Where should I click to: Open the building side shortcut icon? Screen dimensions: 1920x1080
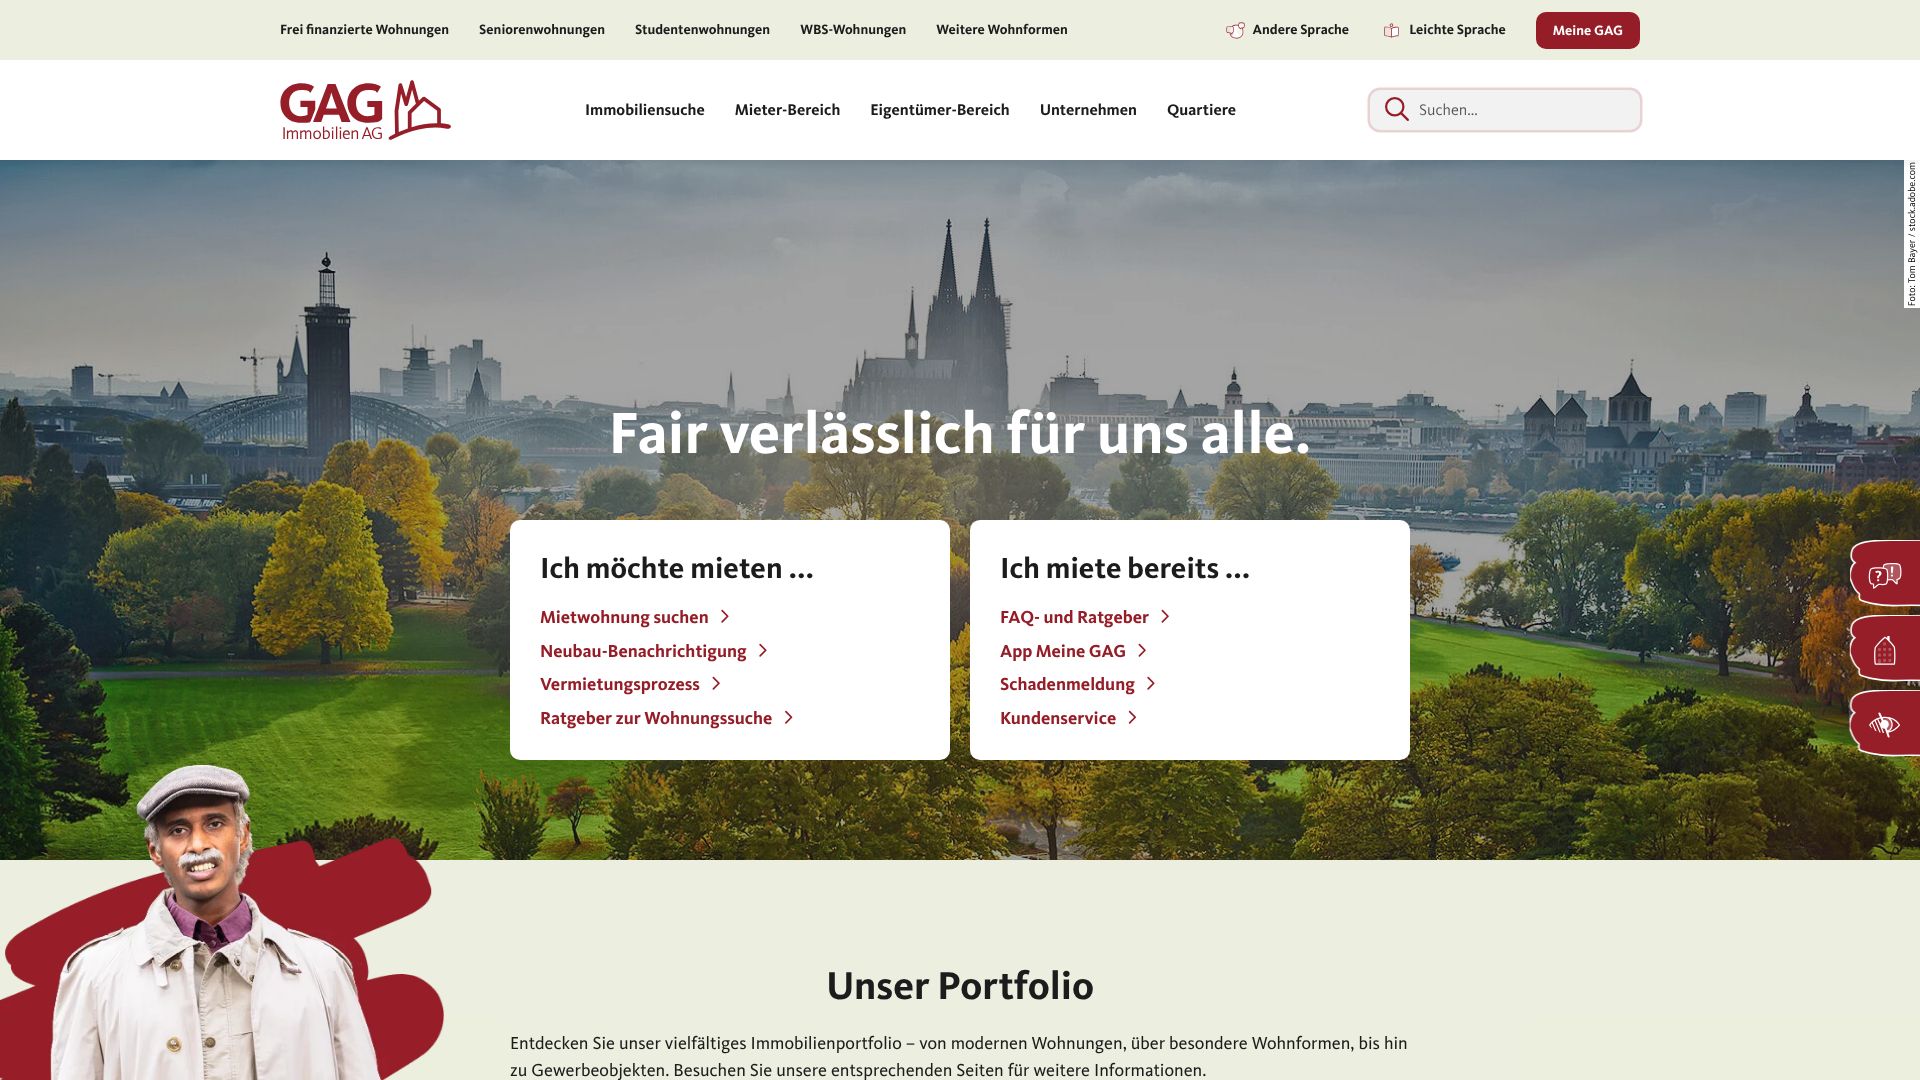click(1885, 649)
